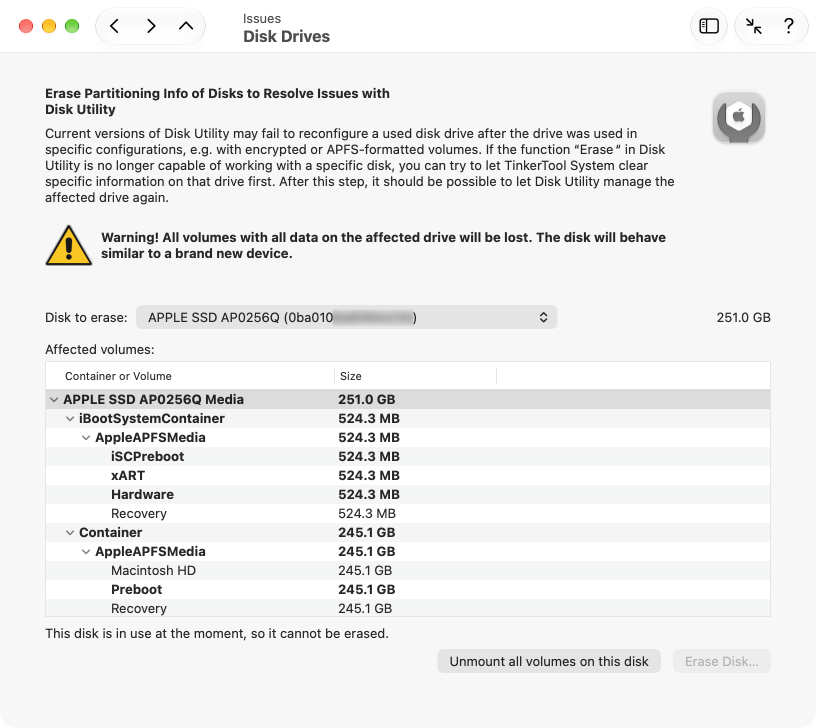Select the Recovery 524.3 MB row
The image size is (816, 728).
pyautogui.click(x=408, y=514)
